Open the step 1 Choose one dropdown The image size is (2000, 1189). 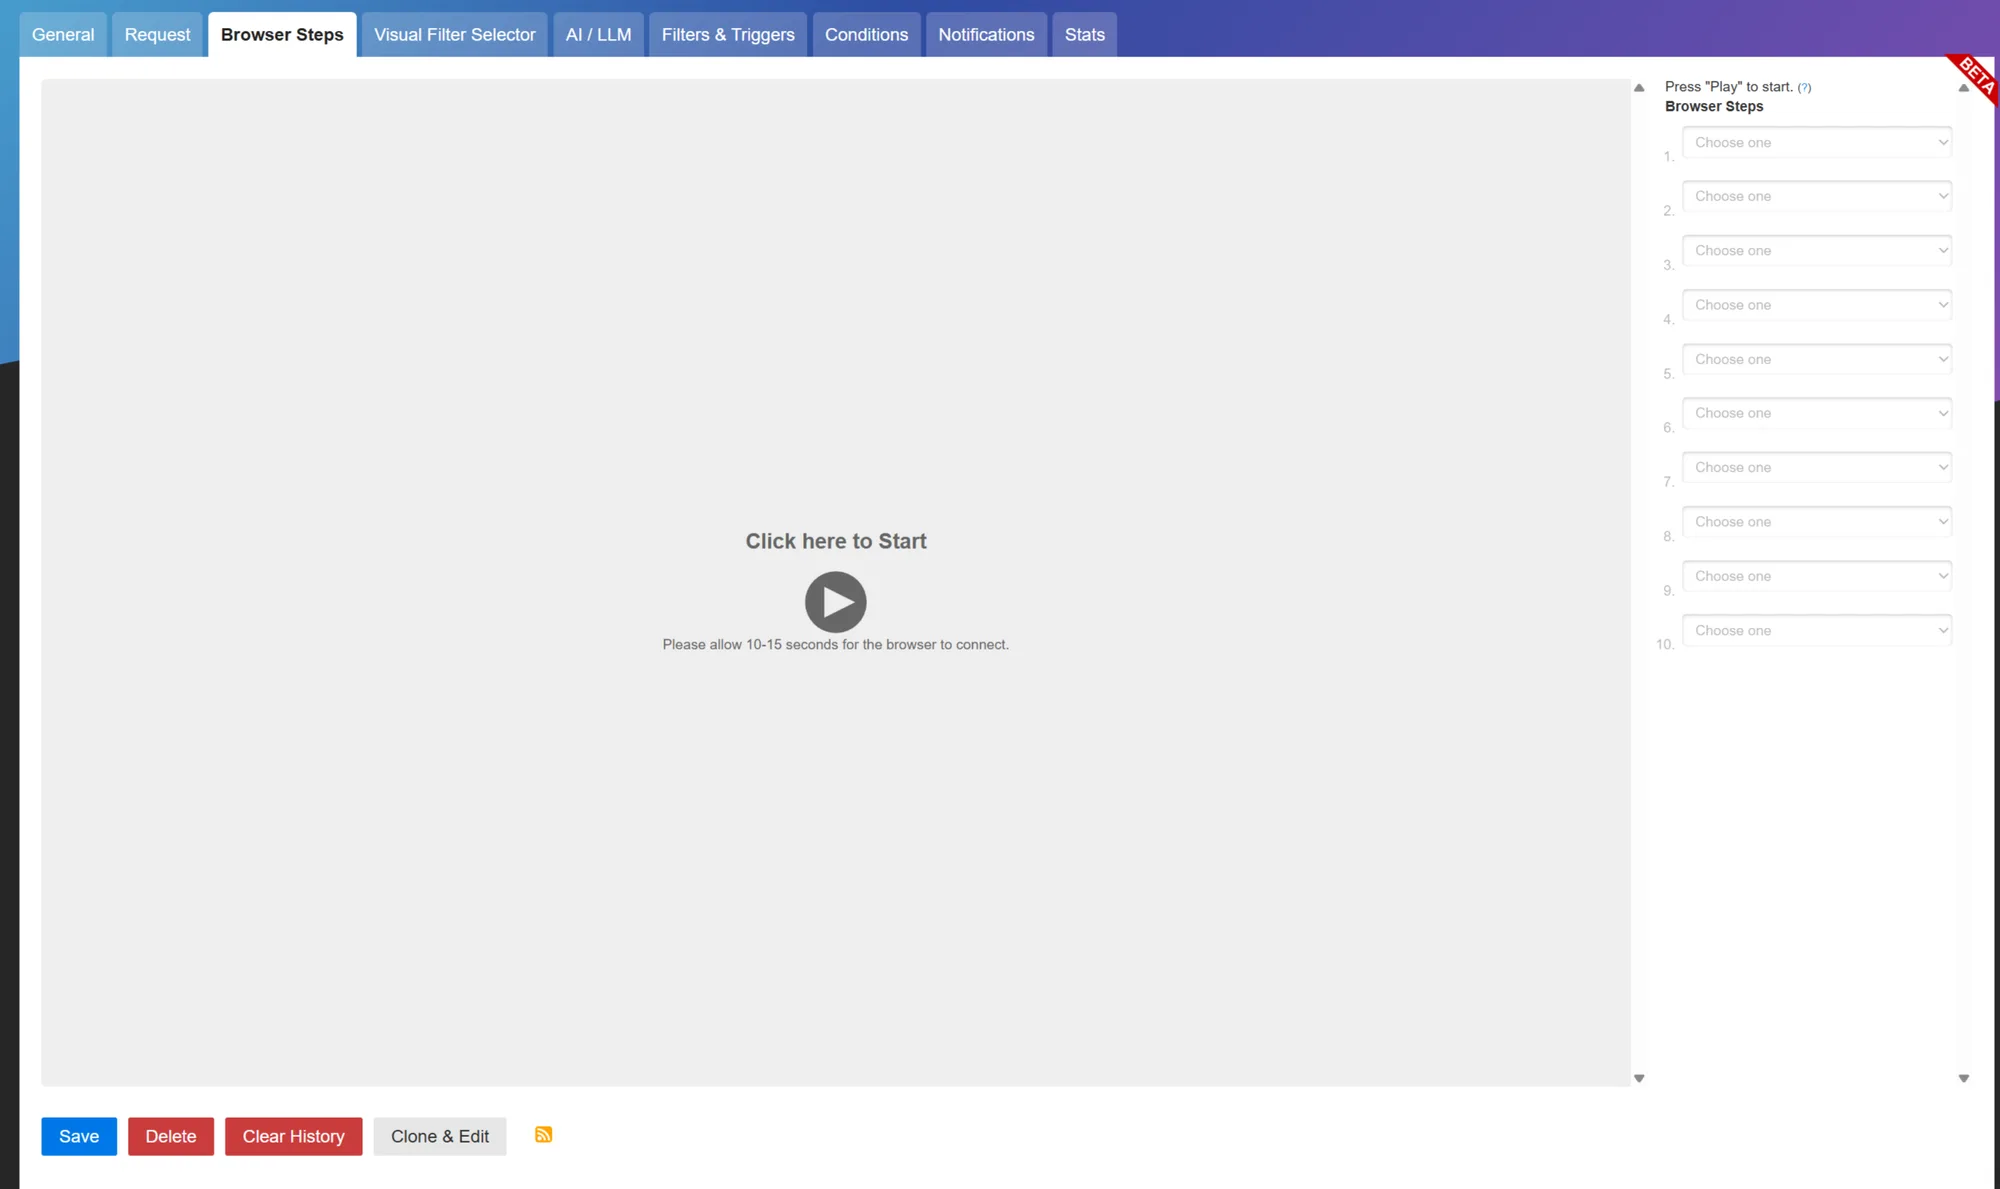(1817, 142)
